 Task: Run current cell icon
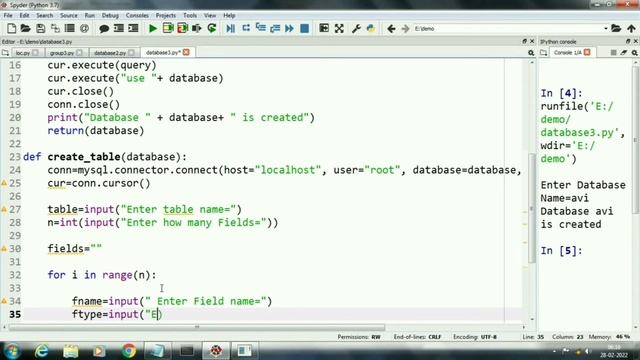[168, 29]
